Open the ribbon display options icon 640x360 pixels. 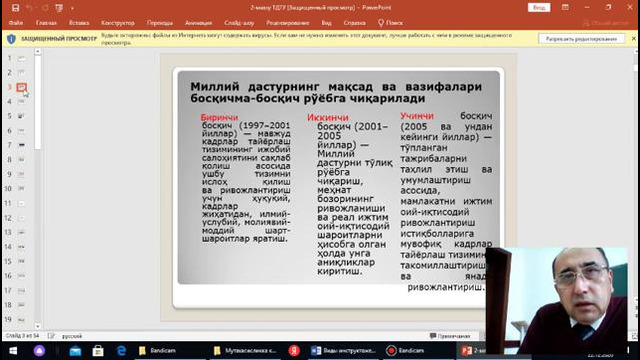point(565,7)
